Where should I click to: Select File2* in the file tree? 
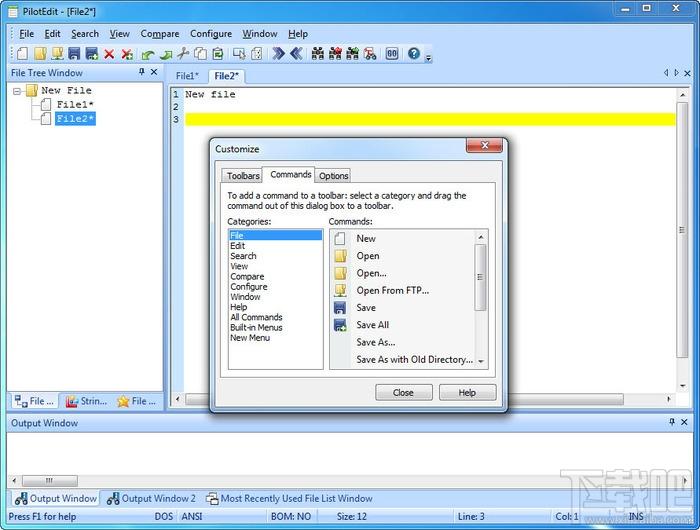click(75, 119)
